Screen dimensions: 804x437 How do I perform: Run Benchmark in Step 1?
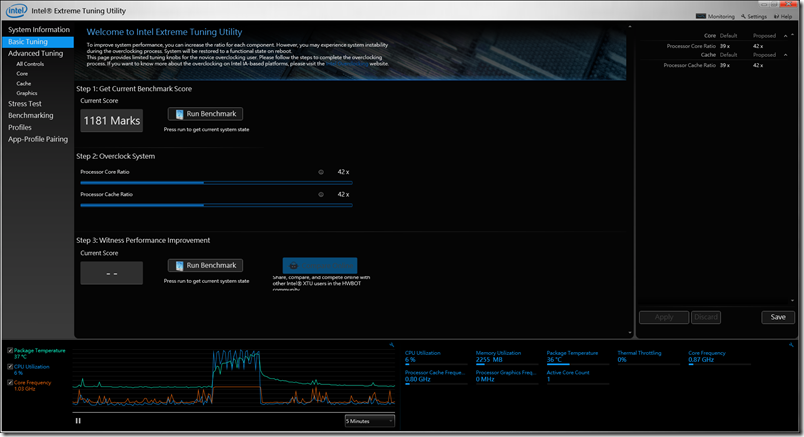[206, 114]
